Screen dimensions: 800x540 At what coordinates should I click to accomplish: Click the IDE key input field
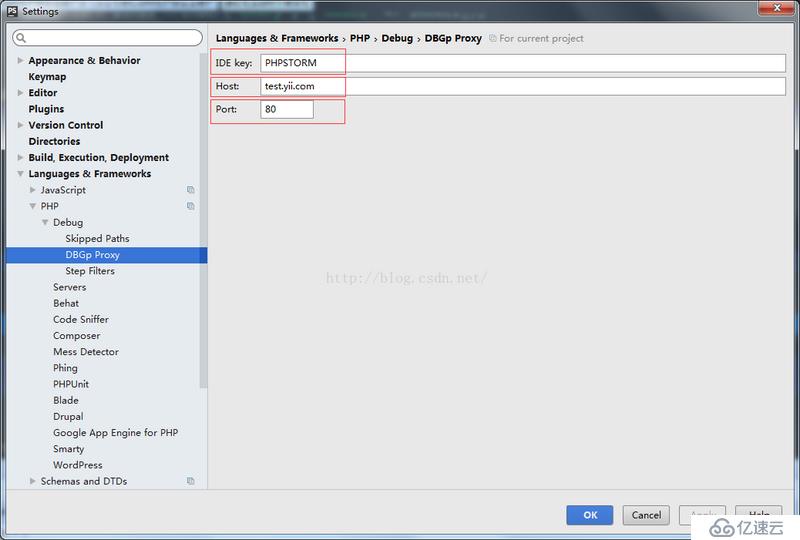click(x=523, y=63)
